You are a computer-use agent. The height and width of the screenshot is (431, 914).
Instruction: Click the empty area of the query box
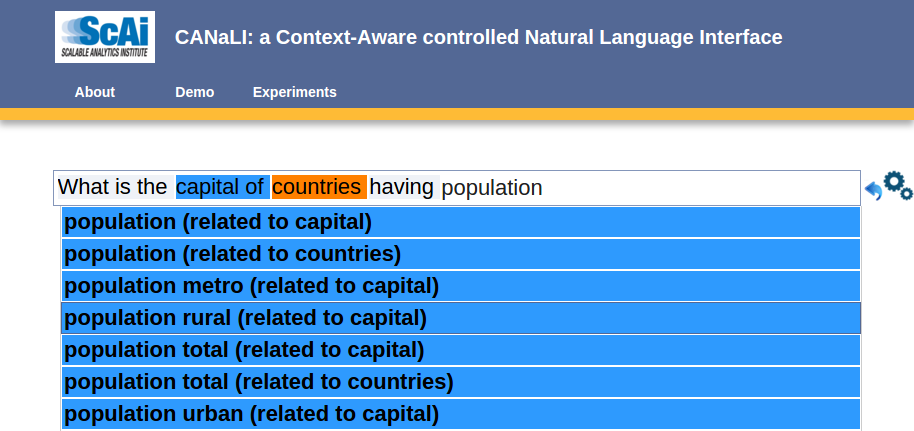[700, 188]
